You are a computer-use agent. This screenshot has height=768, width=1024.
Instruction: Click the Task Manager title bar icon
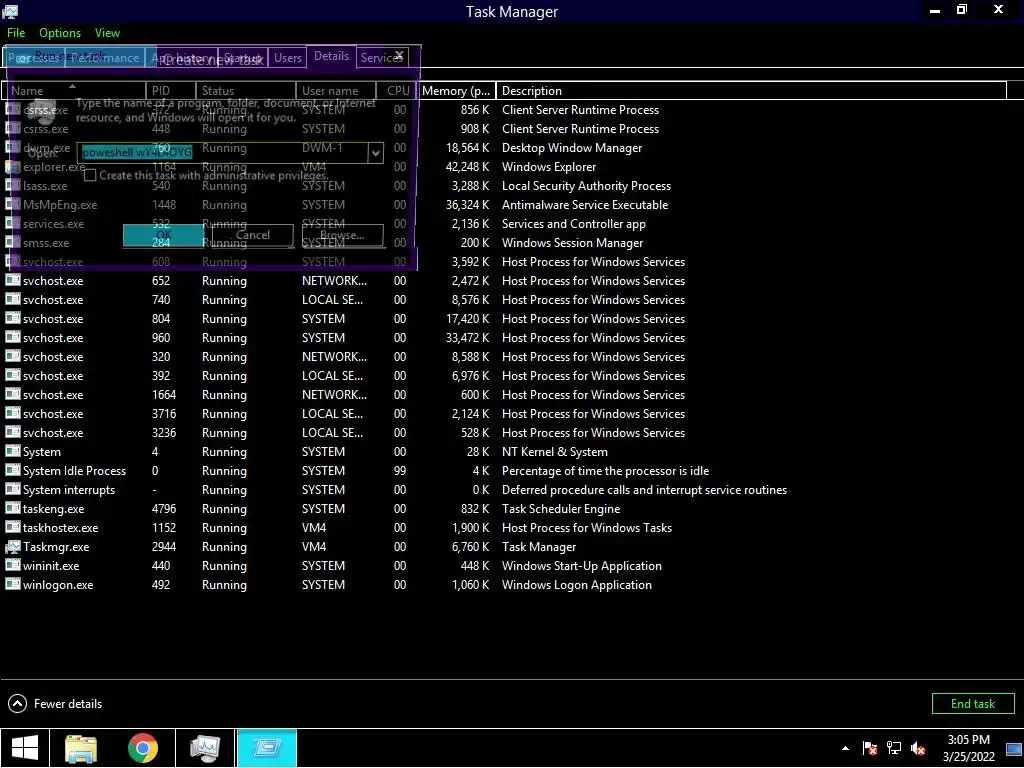click(10, 11)
